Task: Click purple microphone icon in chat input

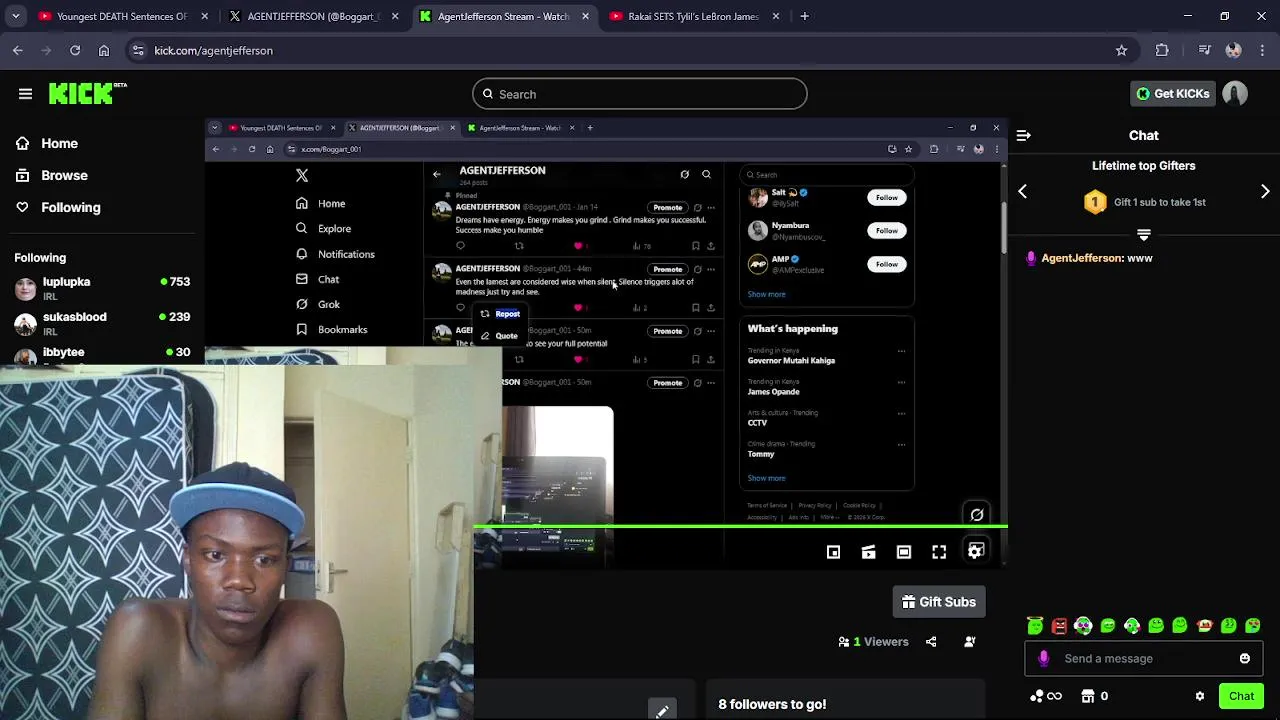Action: pos(1044,659)
